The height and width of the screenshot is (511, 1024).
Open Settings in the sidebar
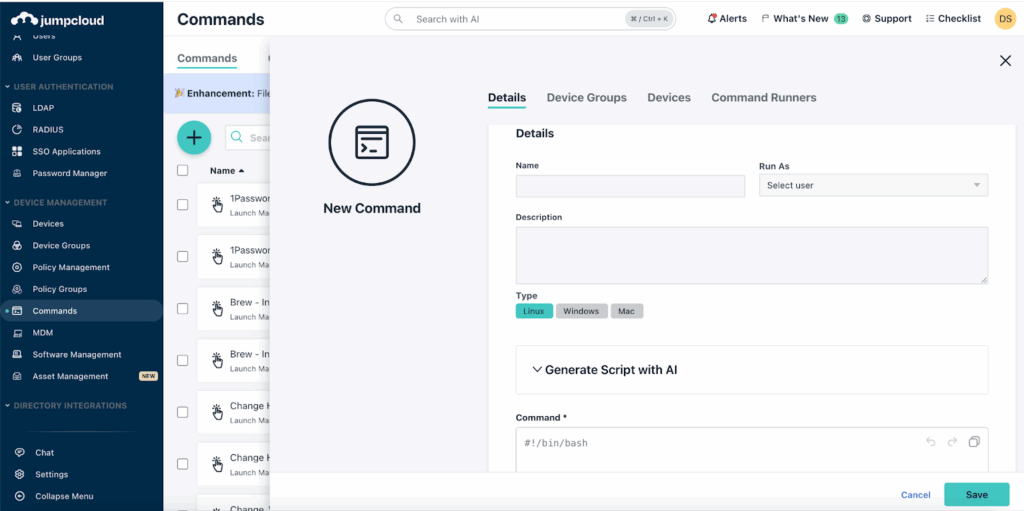point(51,475)
